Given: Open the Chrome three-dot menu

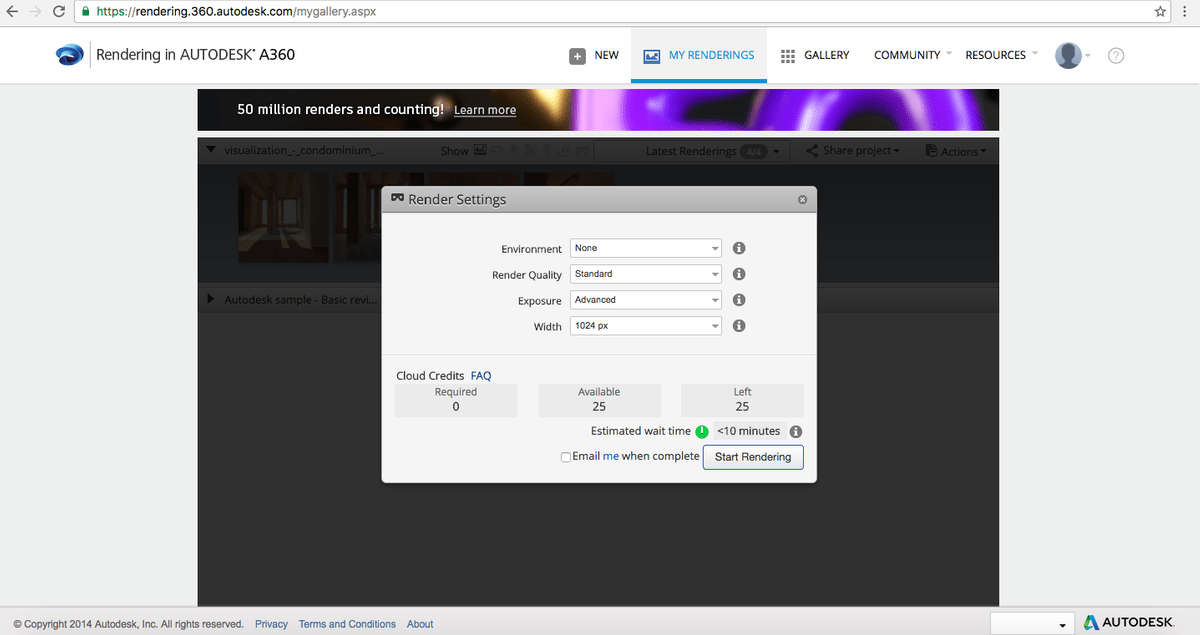Looking at the screenshot, I should (x=1186, y=12).
